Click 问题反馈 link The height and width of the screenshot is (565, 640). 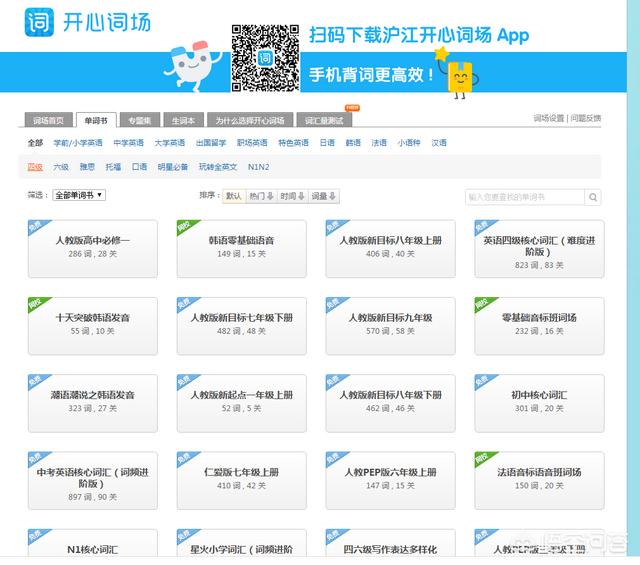[x=586, y=118]
